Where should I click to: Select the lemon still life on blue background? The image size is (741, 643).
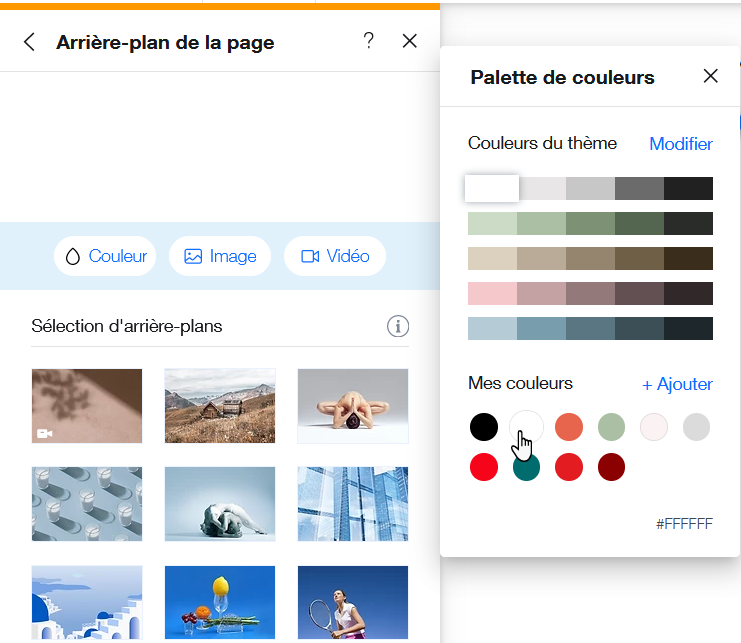[220, 603]
